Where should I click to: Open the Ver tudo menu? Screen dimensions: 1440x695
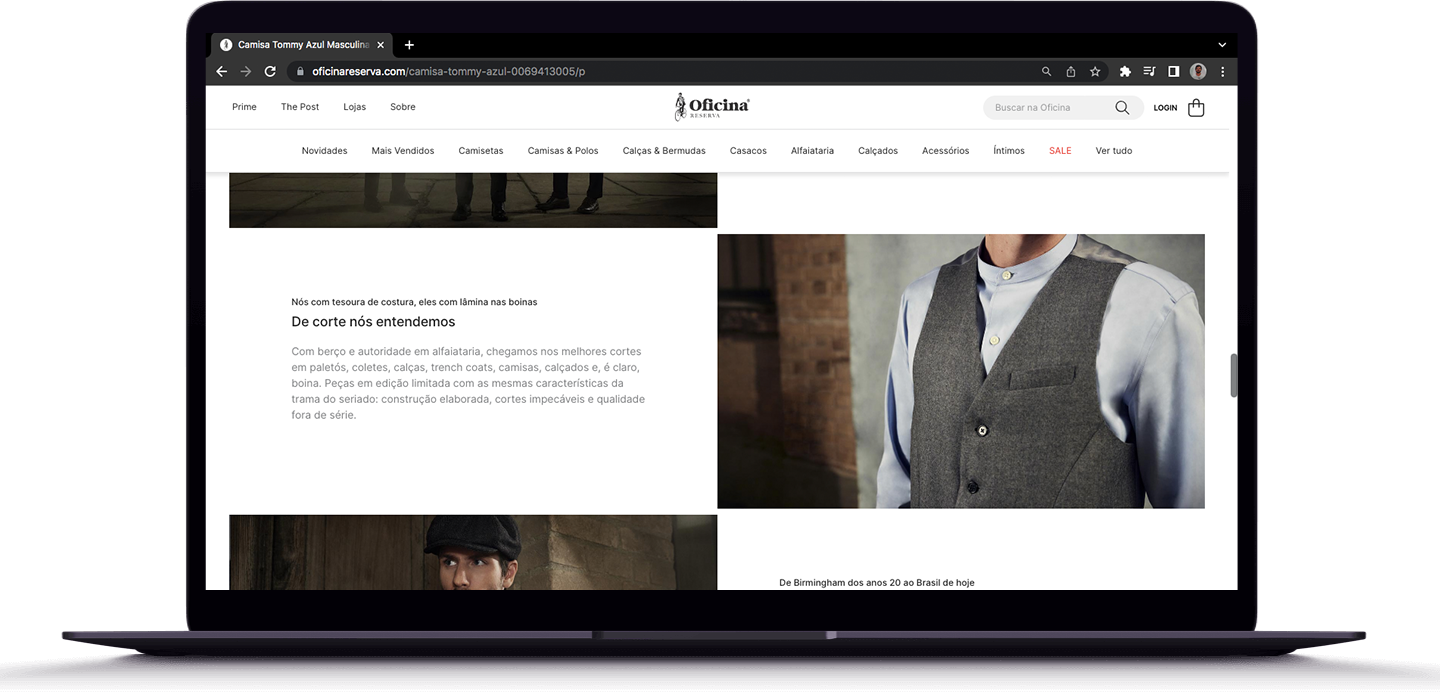1114,151
